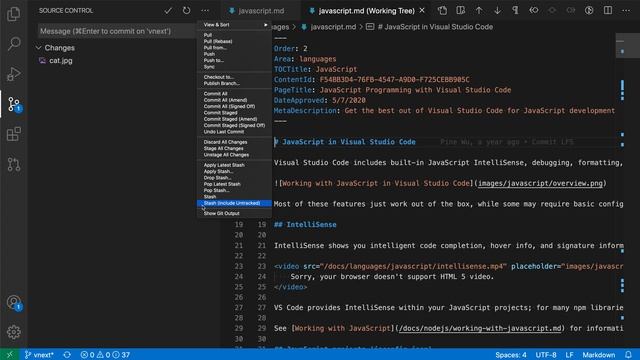This screenshot has width=640, height=360.
Task: Click the open previous revision icon
Action: tap(534, 11)
